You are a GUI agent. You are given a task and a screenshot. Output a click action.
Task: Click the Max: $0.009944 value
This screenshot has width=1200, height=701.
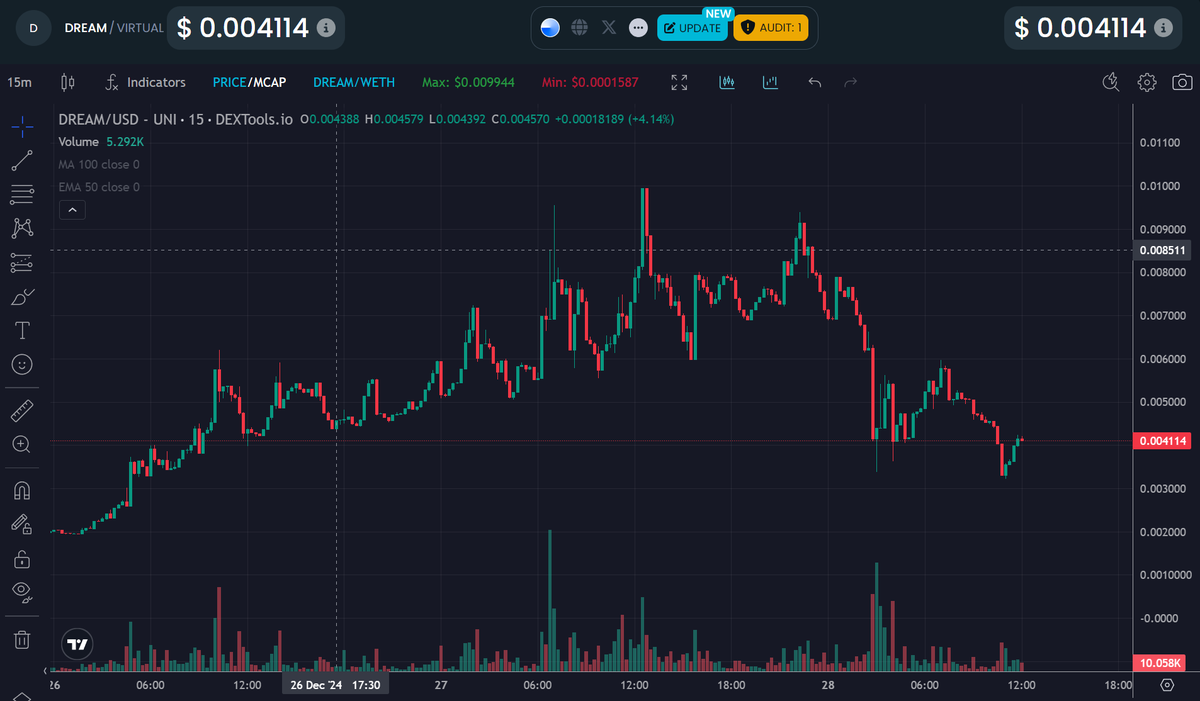[468, 82]
